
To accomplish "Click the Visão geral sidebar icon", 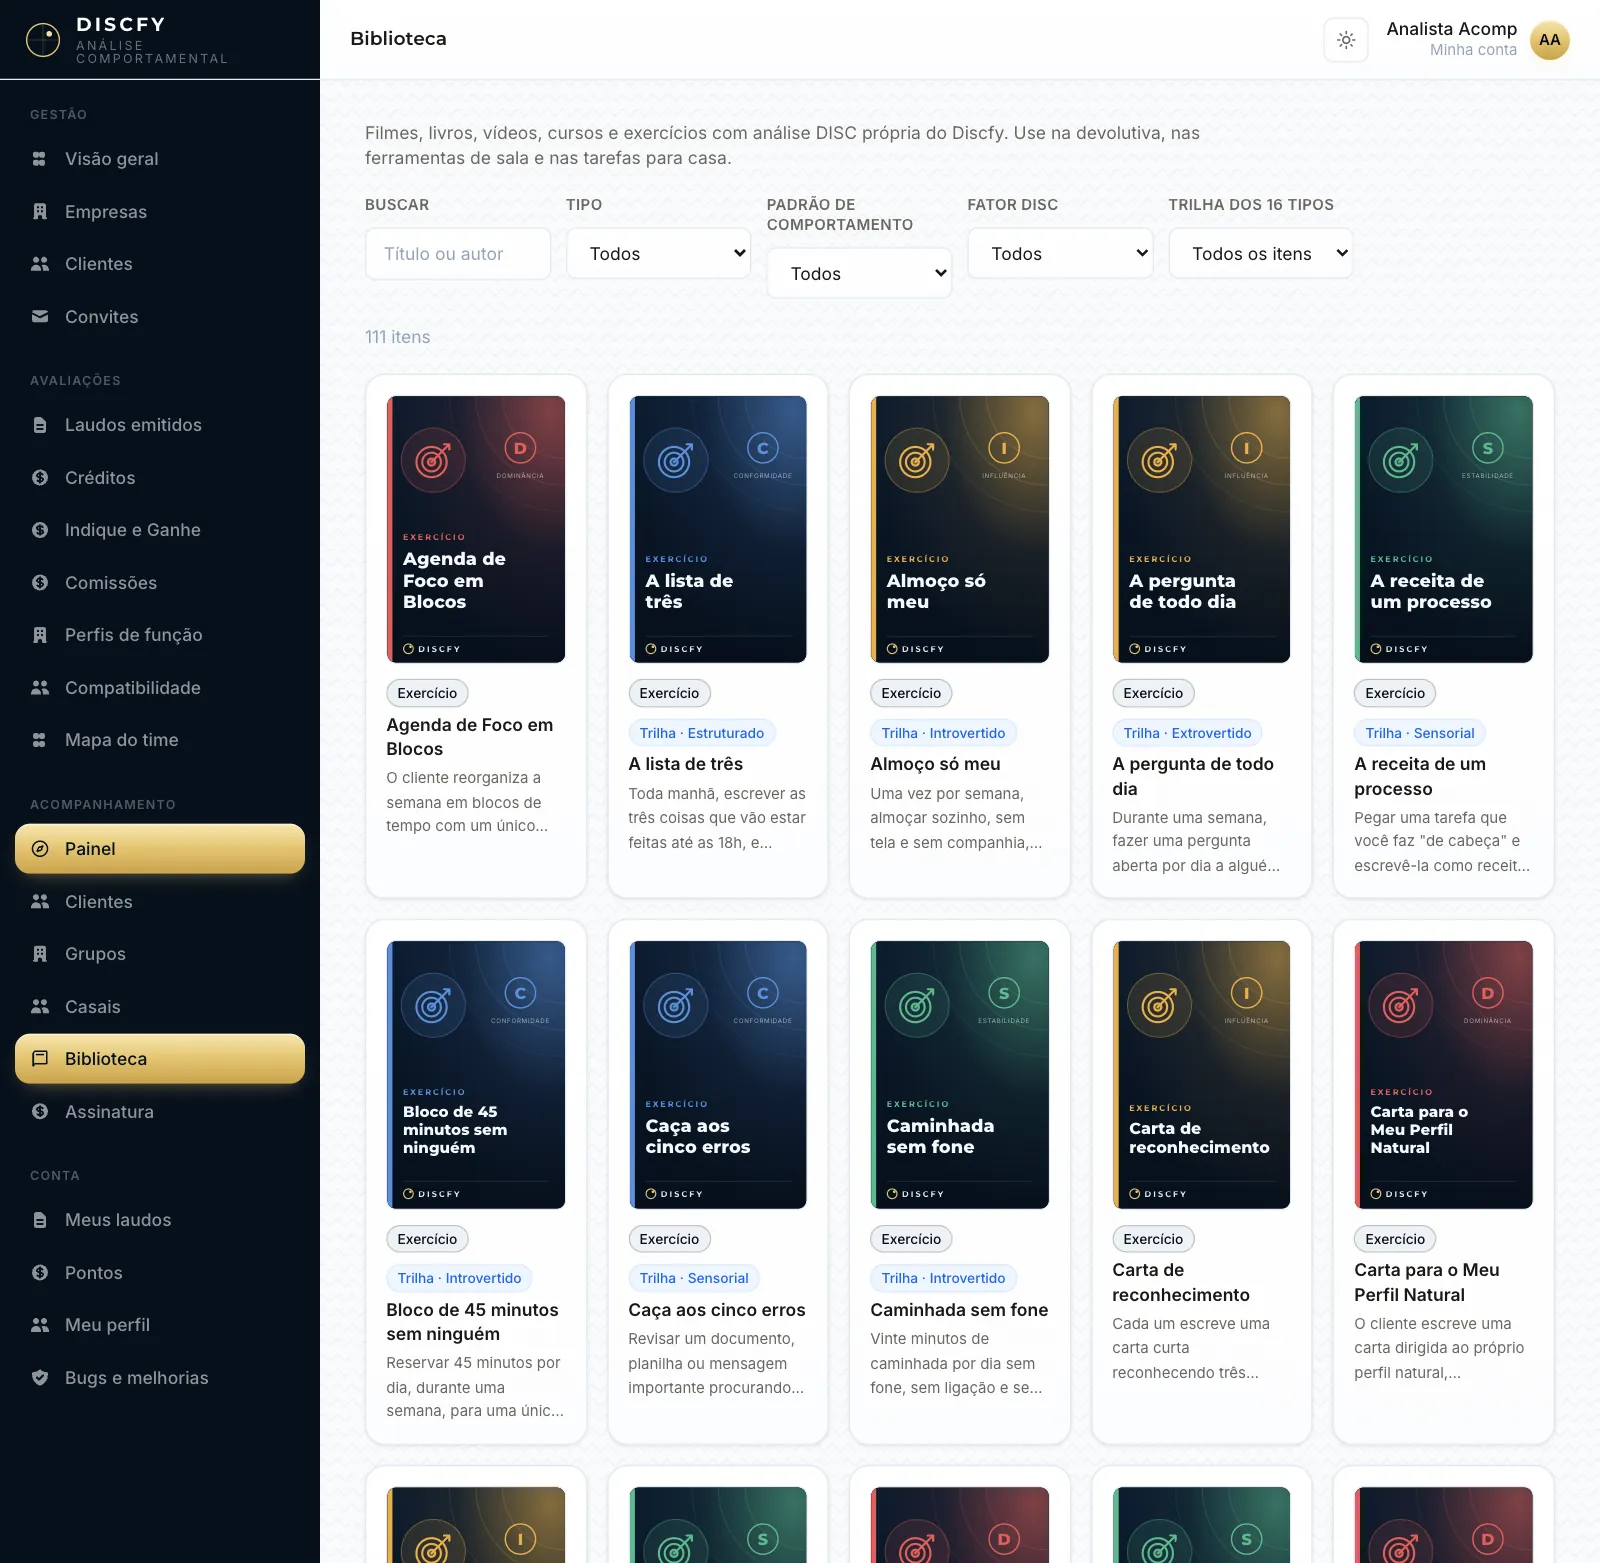I will 40,159.
